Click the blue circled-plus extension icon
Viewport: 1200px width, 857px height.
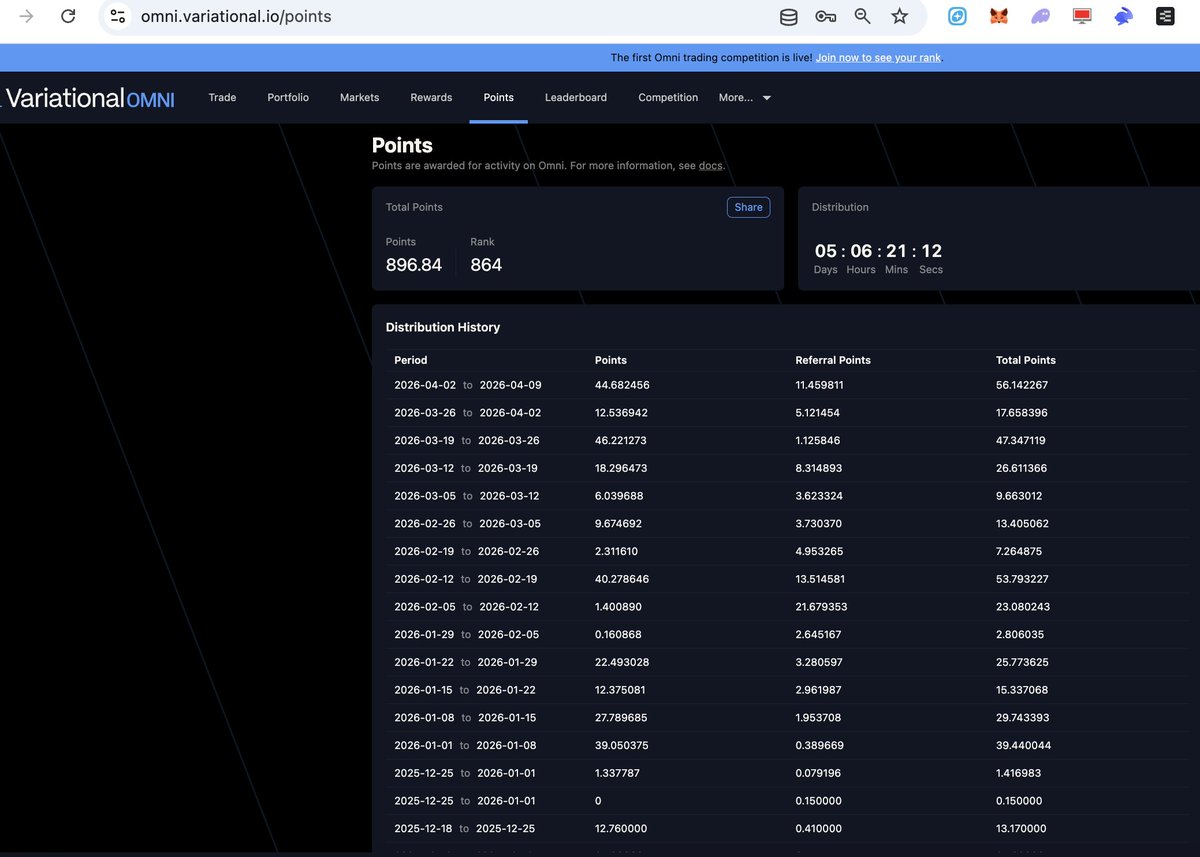[957, 16]
